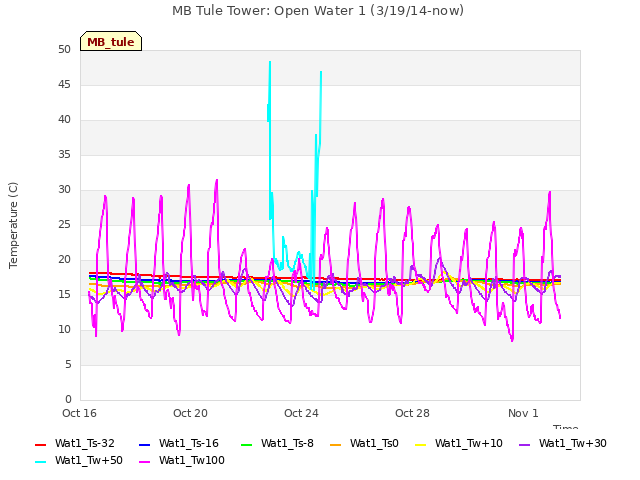
Task: Click the Oct 16 x-axis tick label
Action: point(79,413)
